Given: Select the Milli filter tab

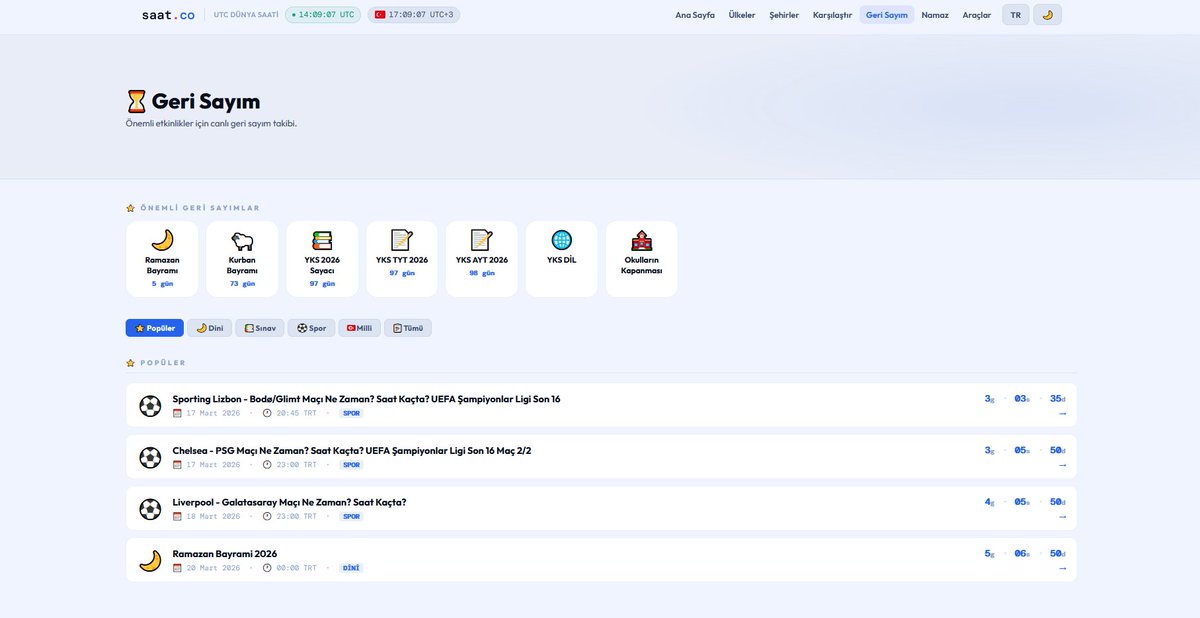Looking at the screenshot, I should point(359,328).
